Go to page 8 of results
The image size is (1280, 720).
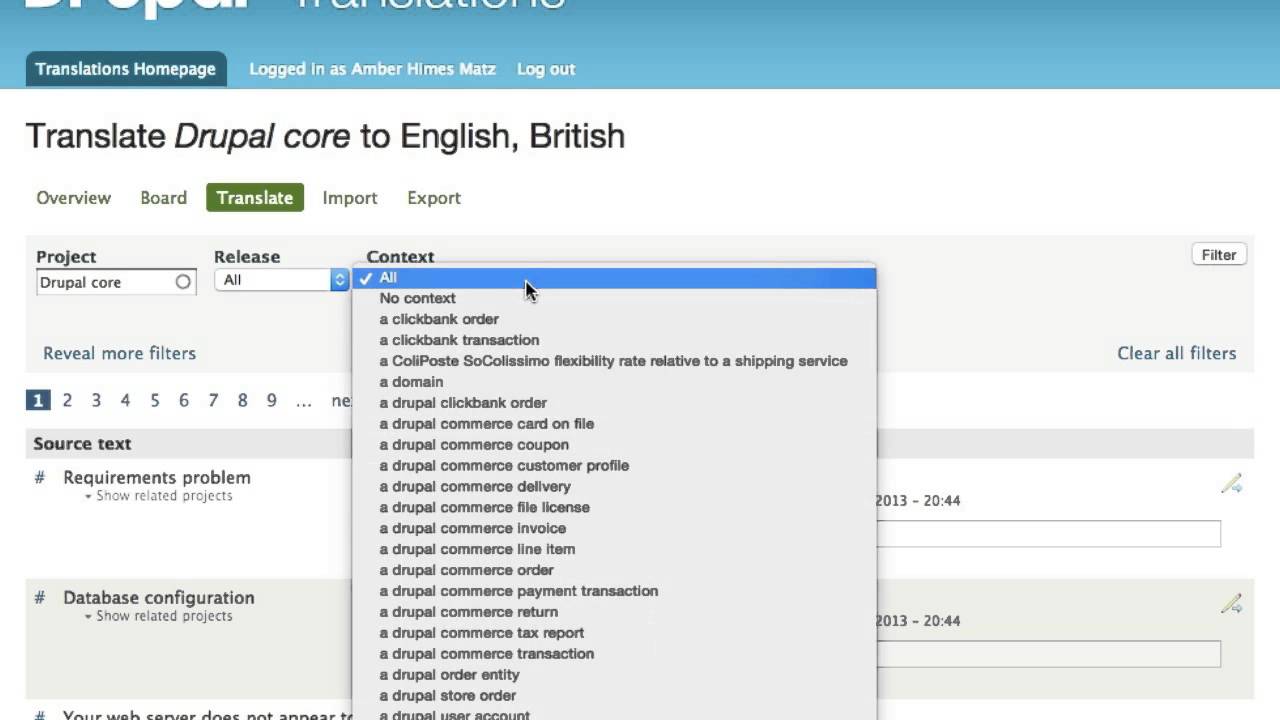[242, 400]
